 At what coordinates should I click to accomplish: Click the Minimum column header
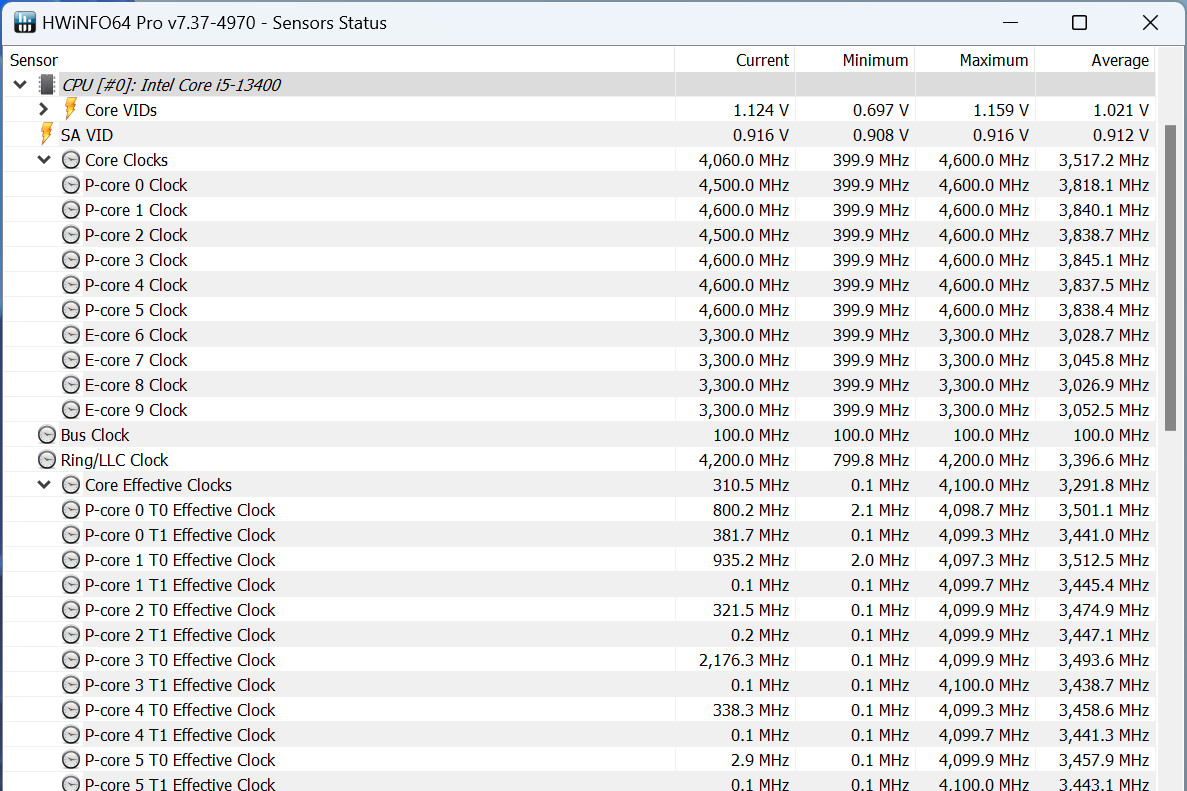tap(855, 60)
